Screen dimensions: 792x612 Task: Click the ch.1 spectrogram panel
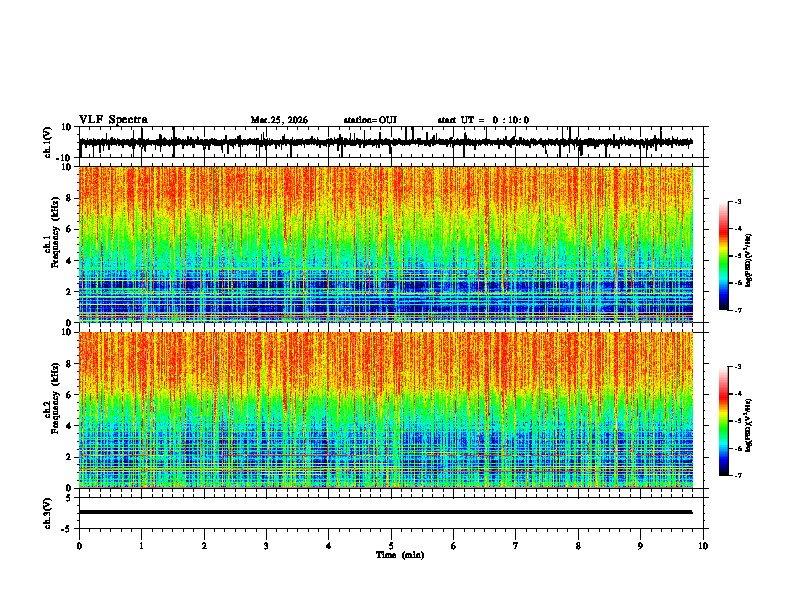(x=386, y=244)
